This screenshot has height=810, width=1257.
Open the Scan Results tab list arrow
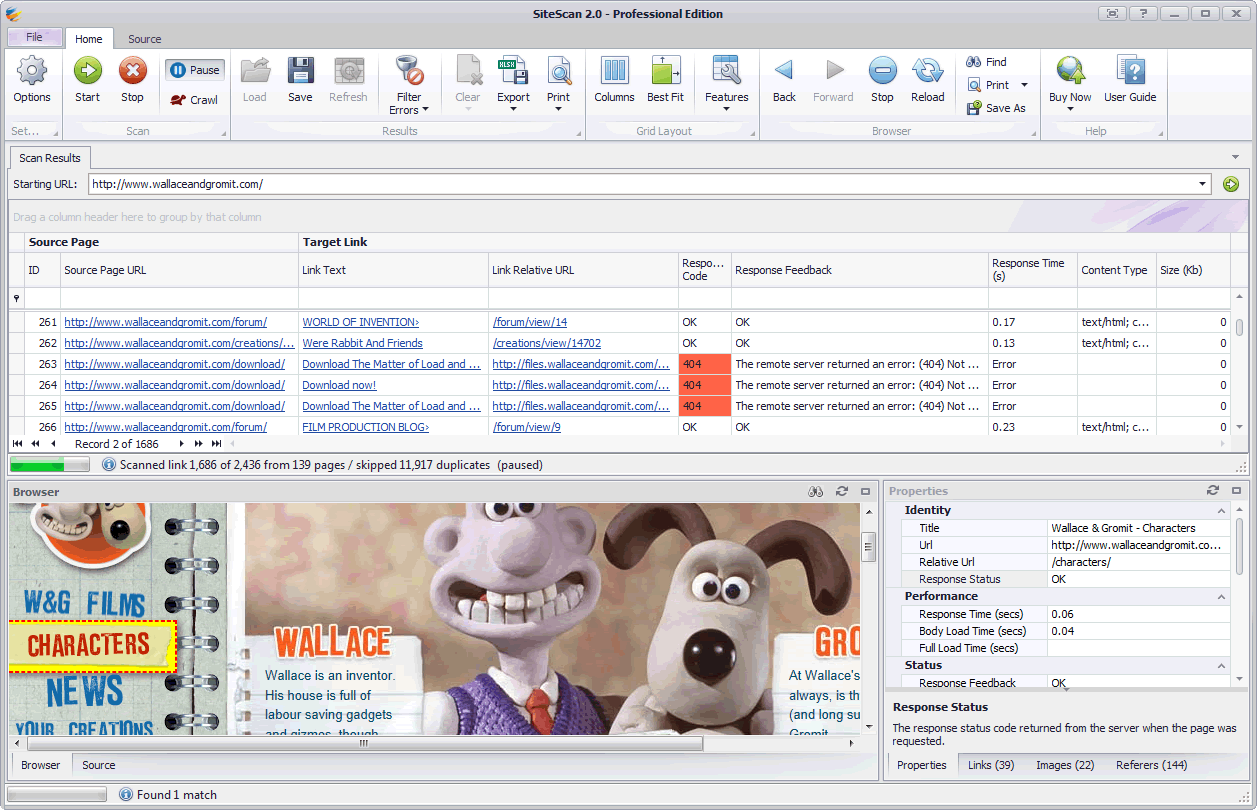click(1235, 157)
